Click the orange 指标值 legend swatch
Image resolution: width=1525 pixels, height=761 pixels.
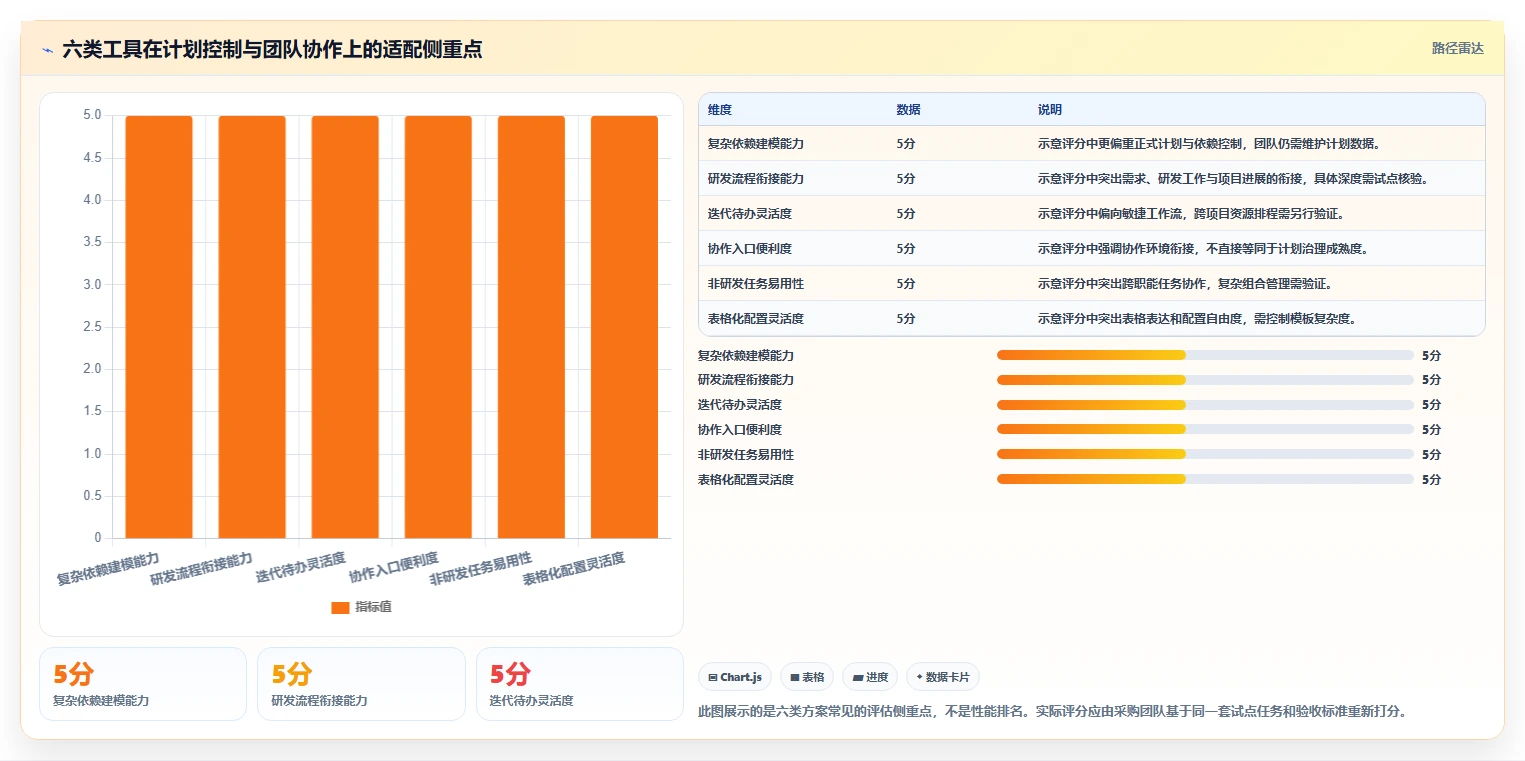point(340,607)
